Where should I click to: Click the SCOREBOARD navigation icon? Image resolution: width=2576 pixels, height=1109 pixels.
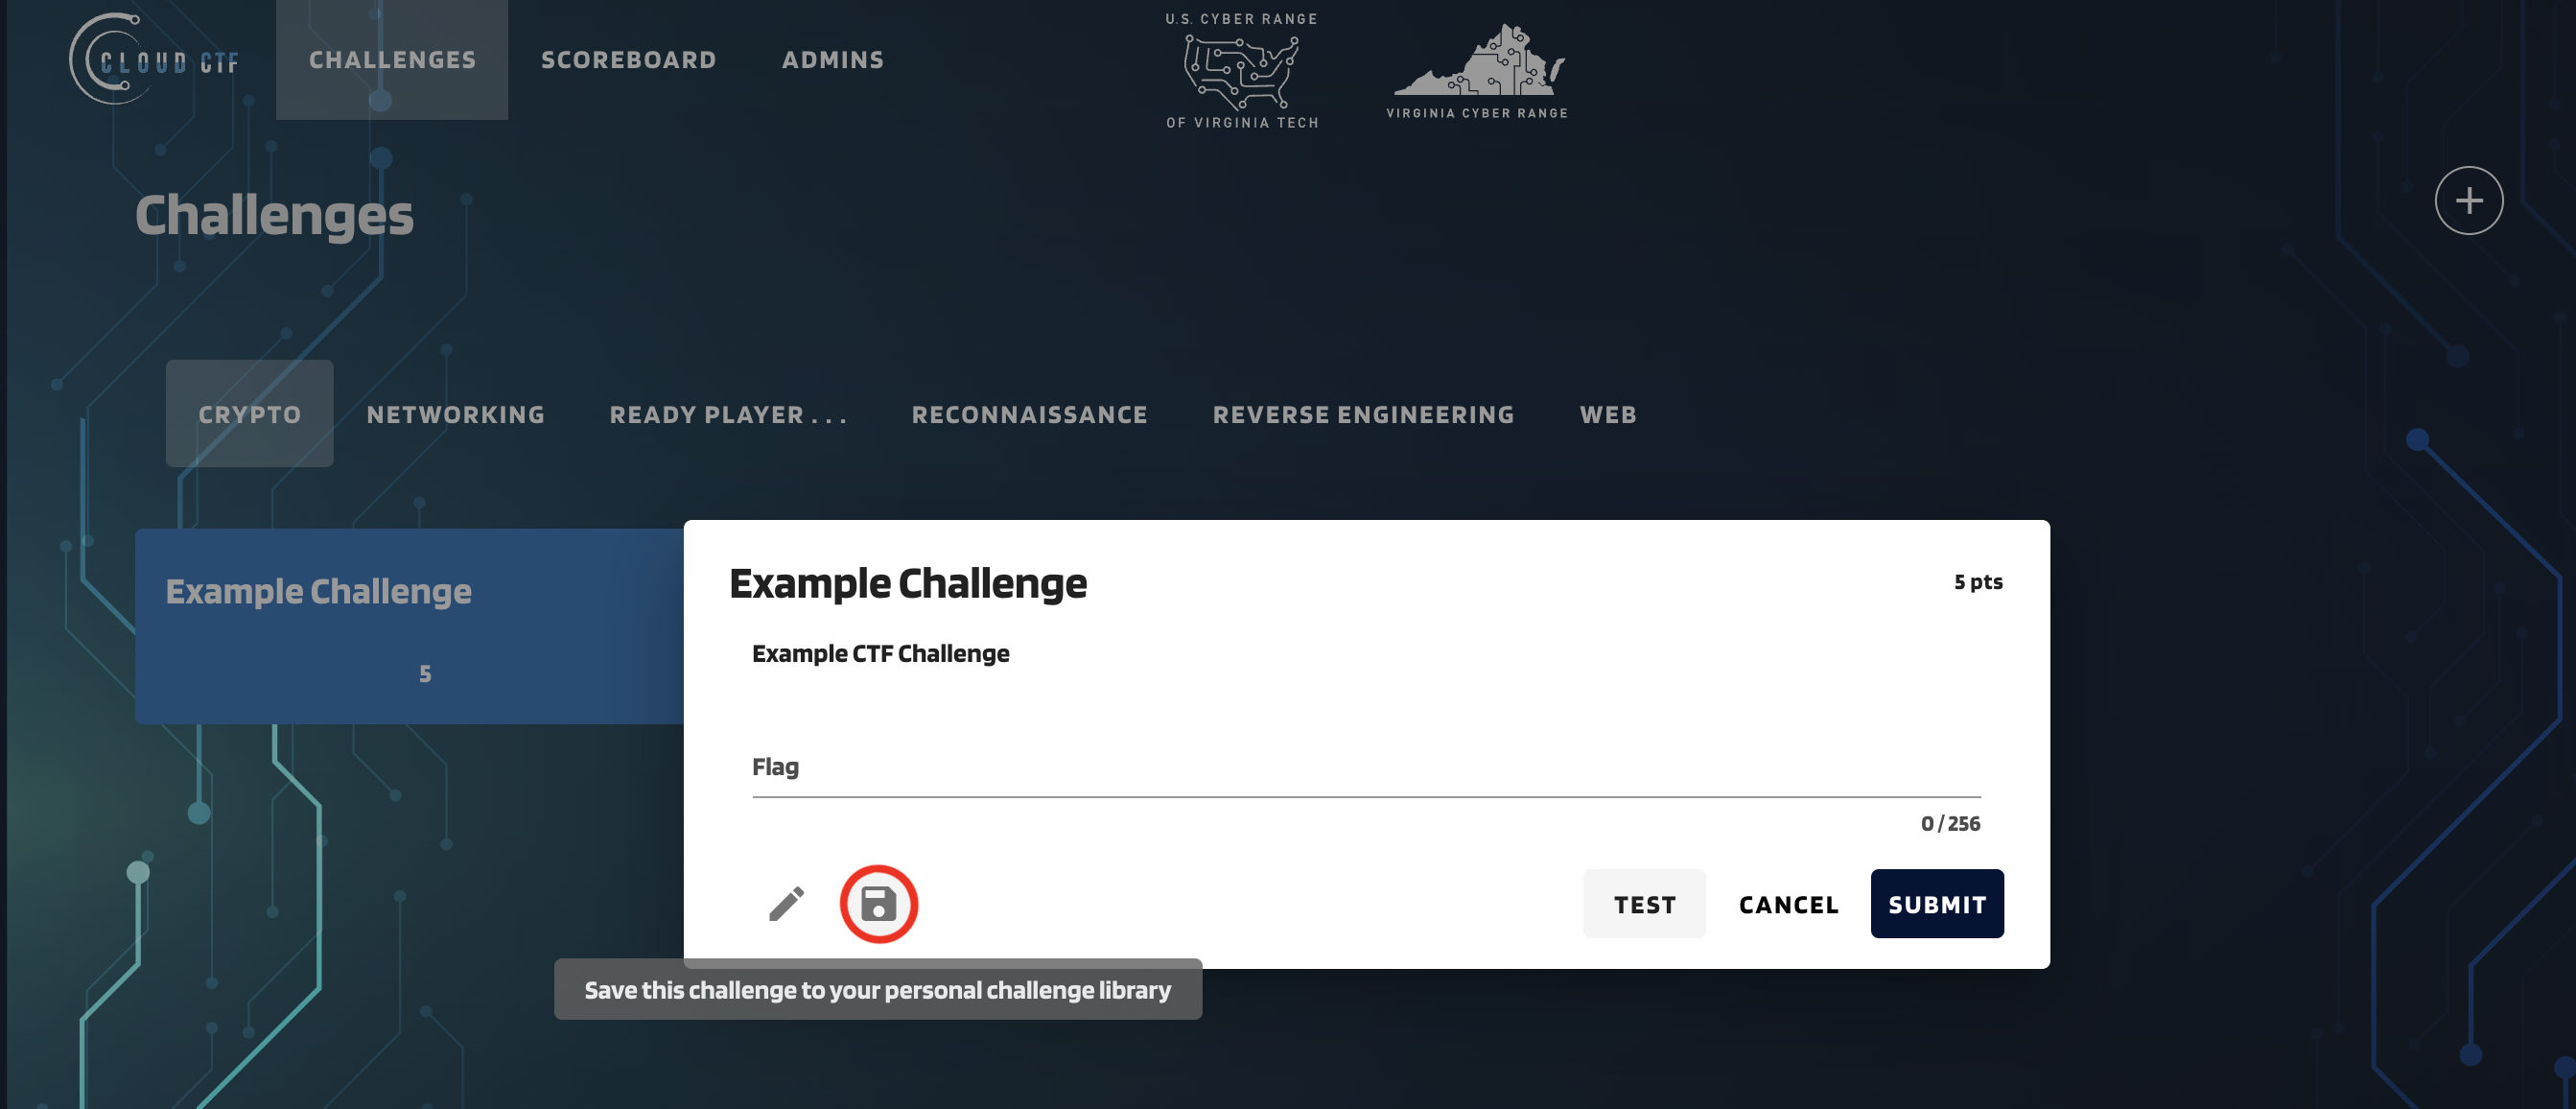pos(629,58)
